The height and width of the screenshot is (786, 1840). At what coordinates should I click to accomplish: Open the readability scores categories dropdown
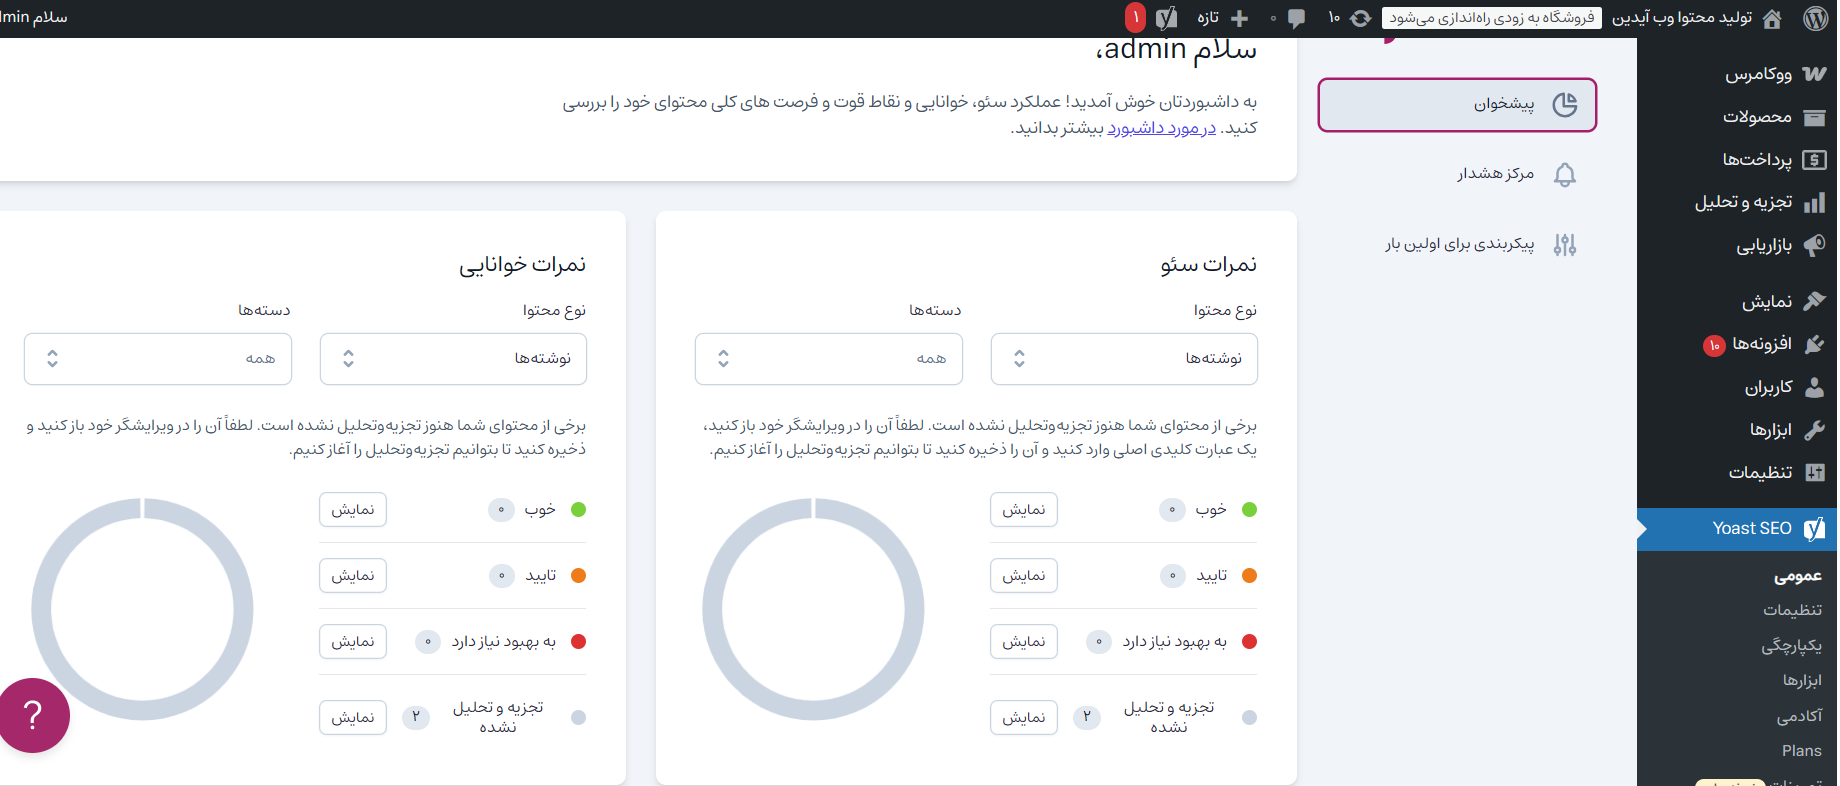pos(158,359)
